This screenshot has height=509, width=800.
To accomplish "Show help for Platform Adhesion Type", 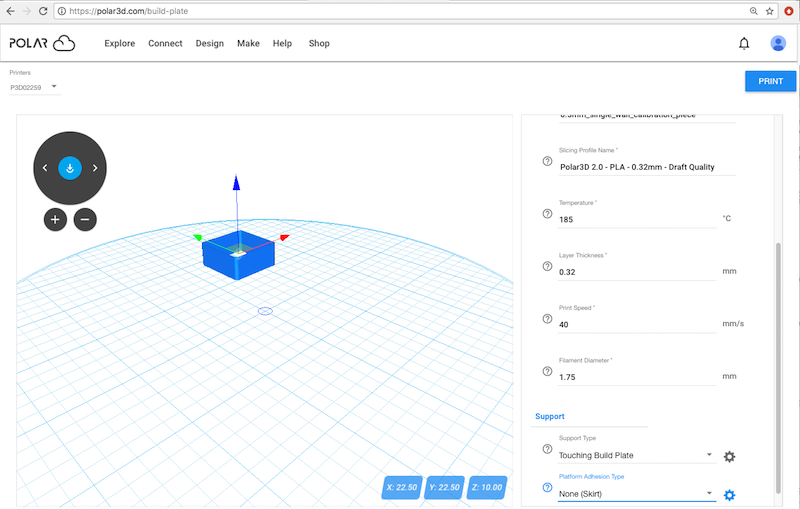I will [x=547, y=487].
